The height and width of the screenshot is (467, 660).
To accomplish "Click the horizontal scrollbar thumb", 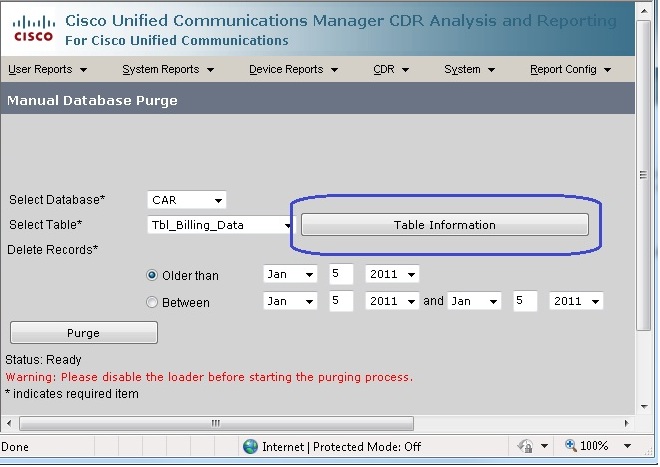I will (x=216, y=423).
